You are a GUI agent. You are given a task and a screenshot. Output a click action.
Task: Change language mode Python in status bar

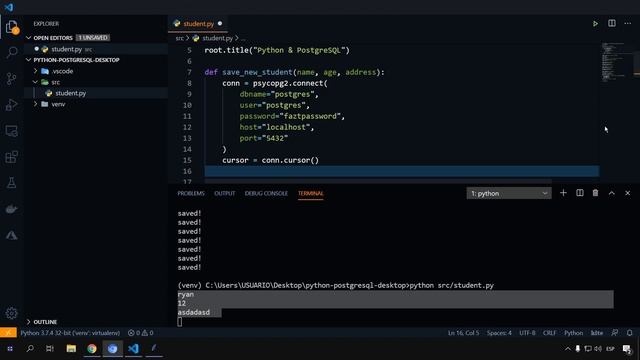pos(573,333)
